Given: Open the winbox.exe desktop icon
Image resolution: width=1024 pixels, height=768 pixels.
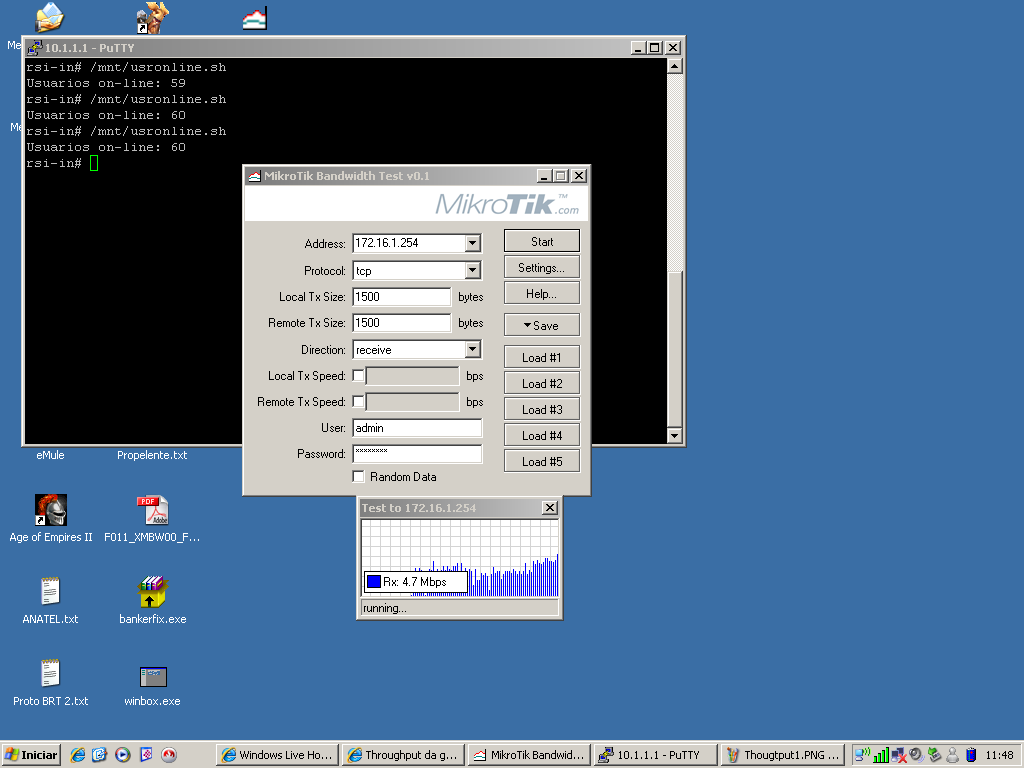Looking at the screenshot, I should click(x=152, y=676).
